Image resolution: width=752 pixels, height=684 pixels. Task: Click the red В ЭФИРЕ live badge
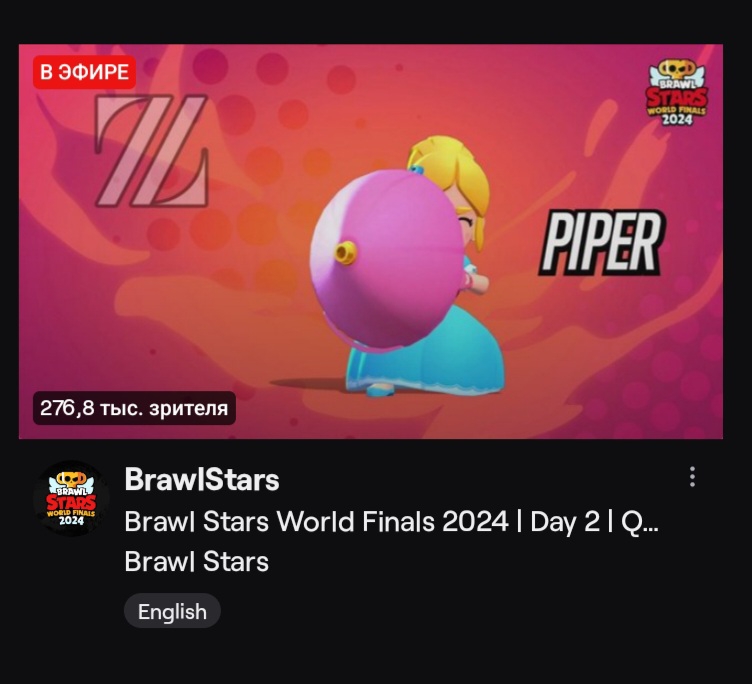point(84,72)
